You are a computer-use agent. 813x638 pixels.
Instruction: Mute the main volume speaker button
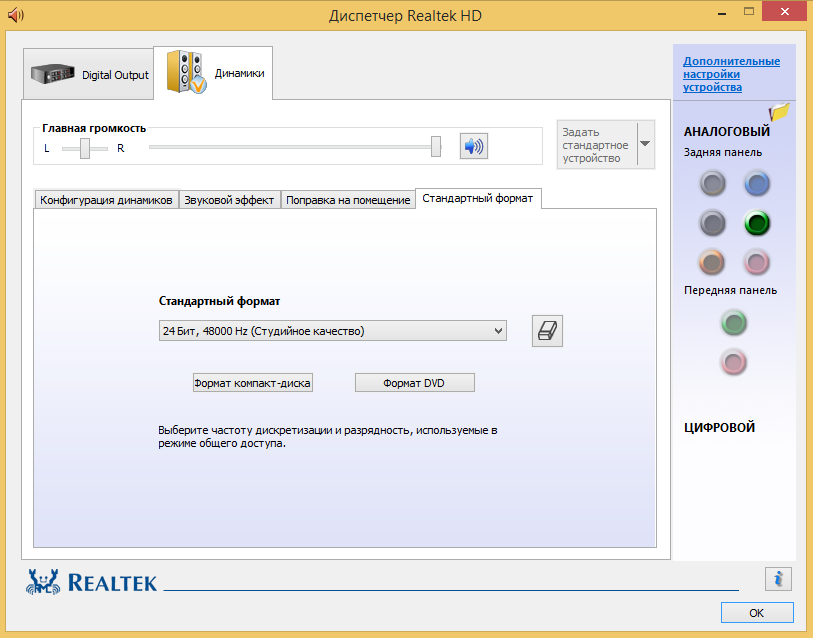473,146
